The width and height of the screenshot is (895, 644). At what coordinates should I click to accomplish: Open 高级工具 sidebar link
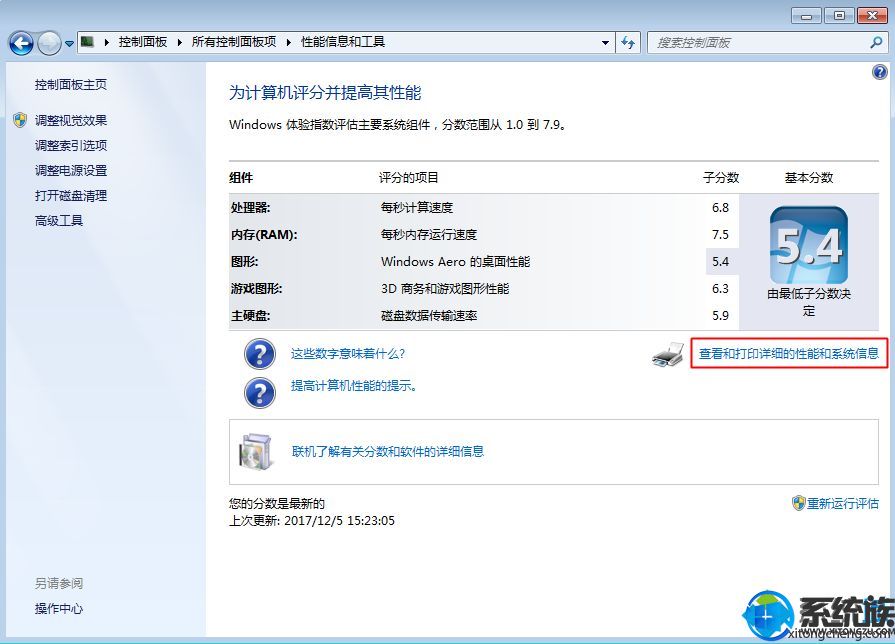coord(59,221)
